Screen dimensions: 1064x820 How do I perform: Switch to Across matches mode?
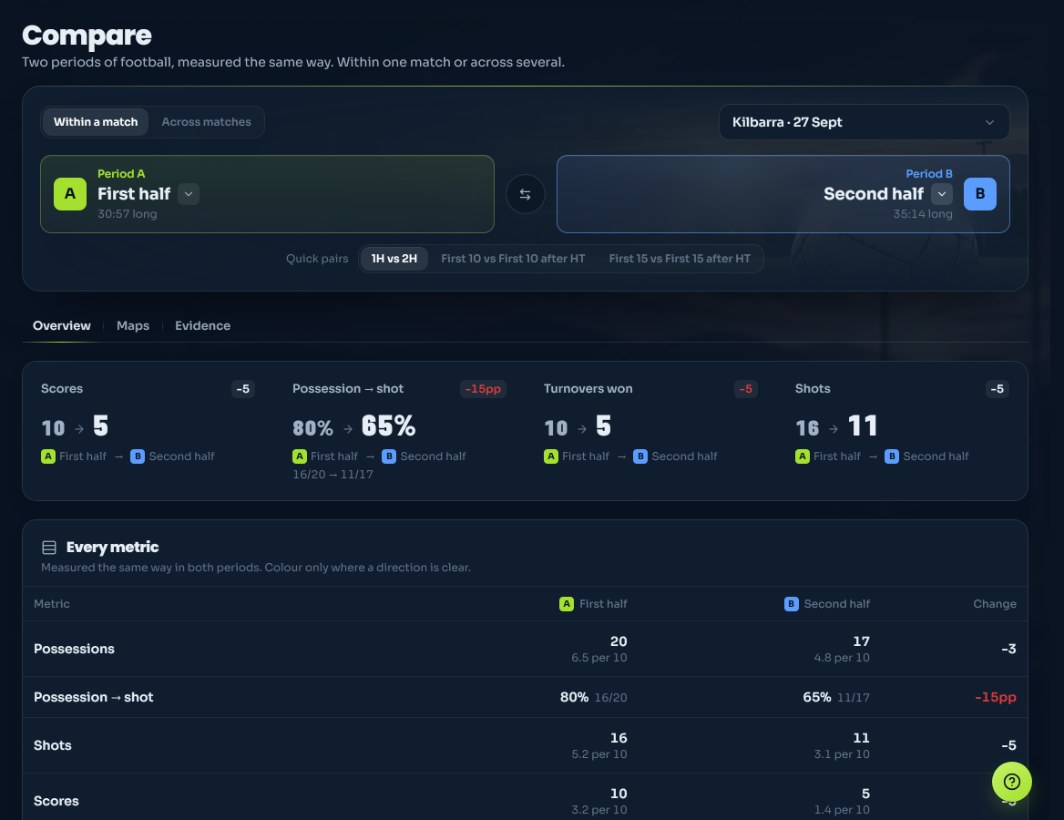206,122
